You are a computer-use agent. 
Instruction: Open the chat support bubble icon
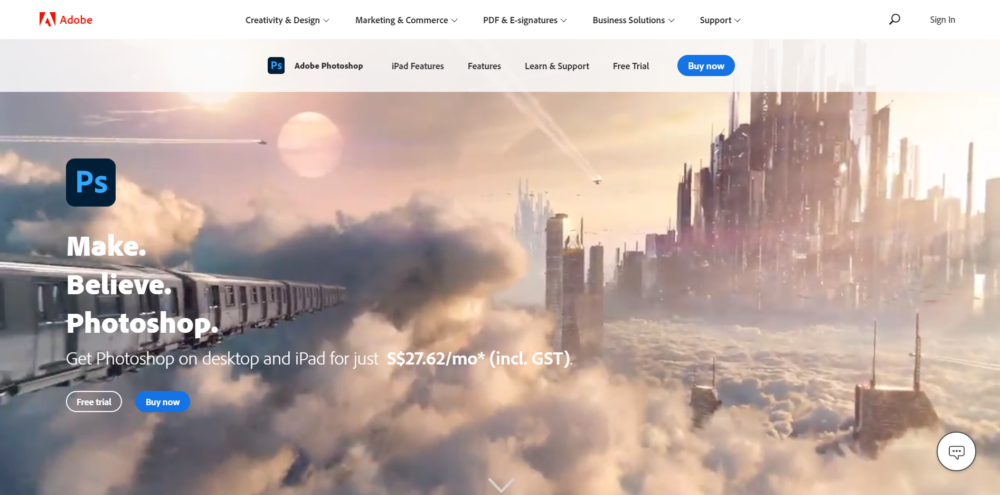pyautogui.click(x=956, y=452)
